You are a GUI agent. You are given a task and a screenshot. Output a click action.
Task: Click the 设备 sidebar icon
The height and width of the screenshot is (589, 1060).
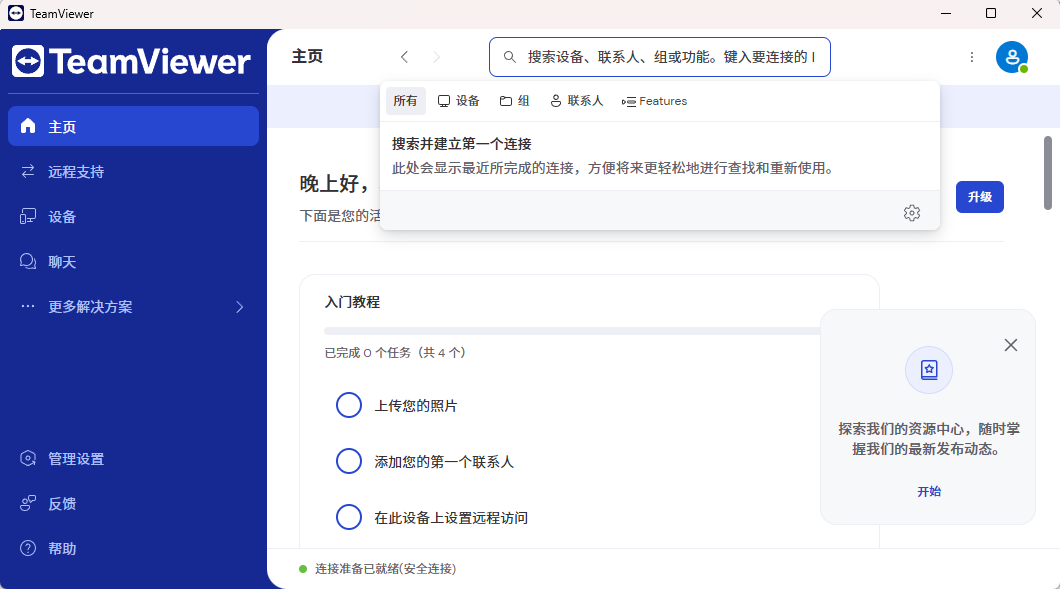coord(28,216)
